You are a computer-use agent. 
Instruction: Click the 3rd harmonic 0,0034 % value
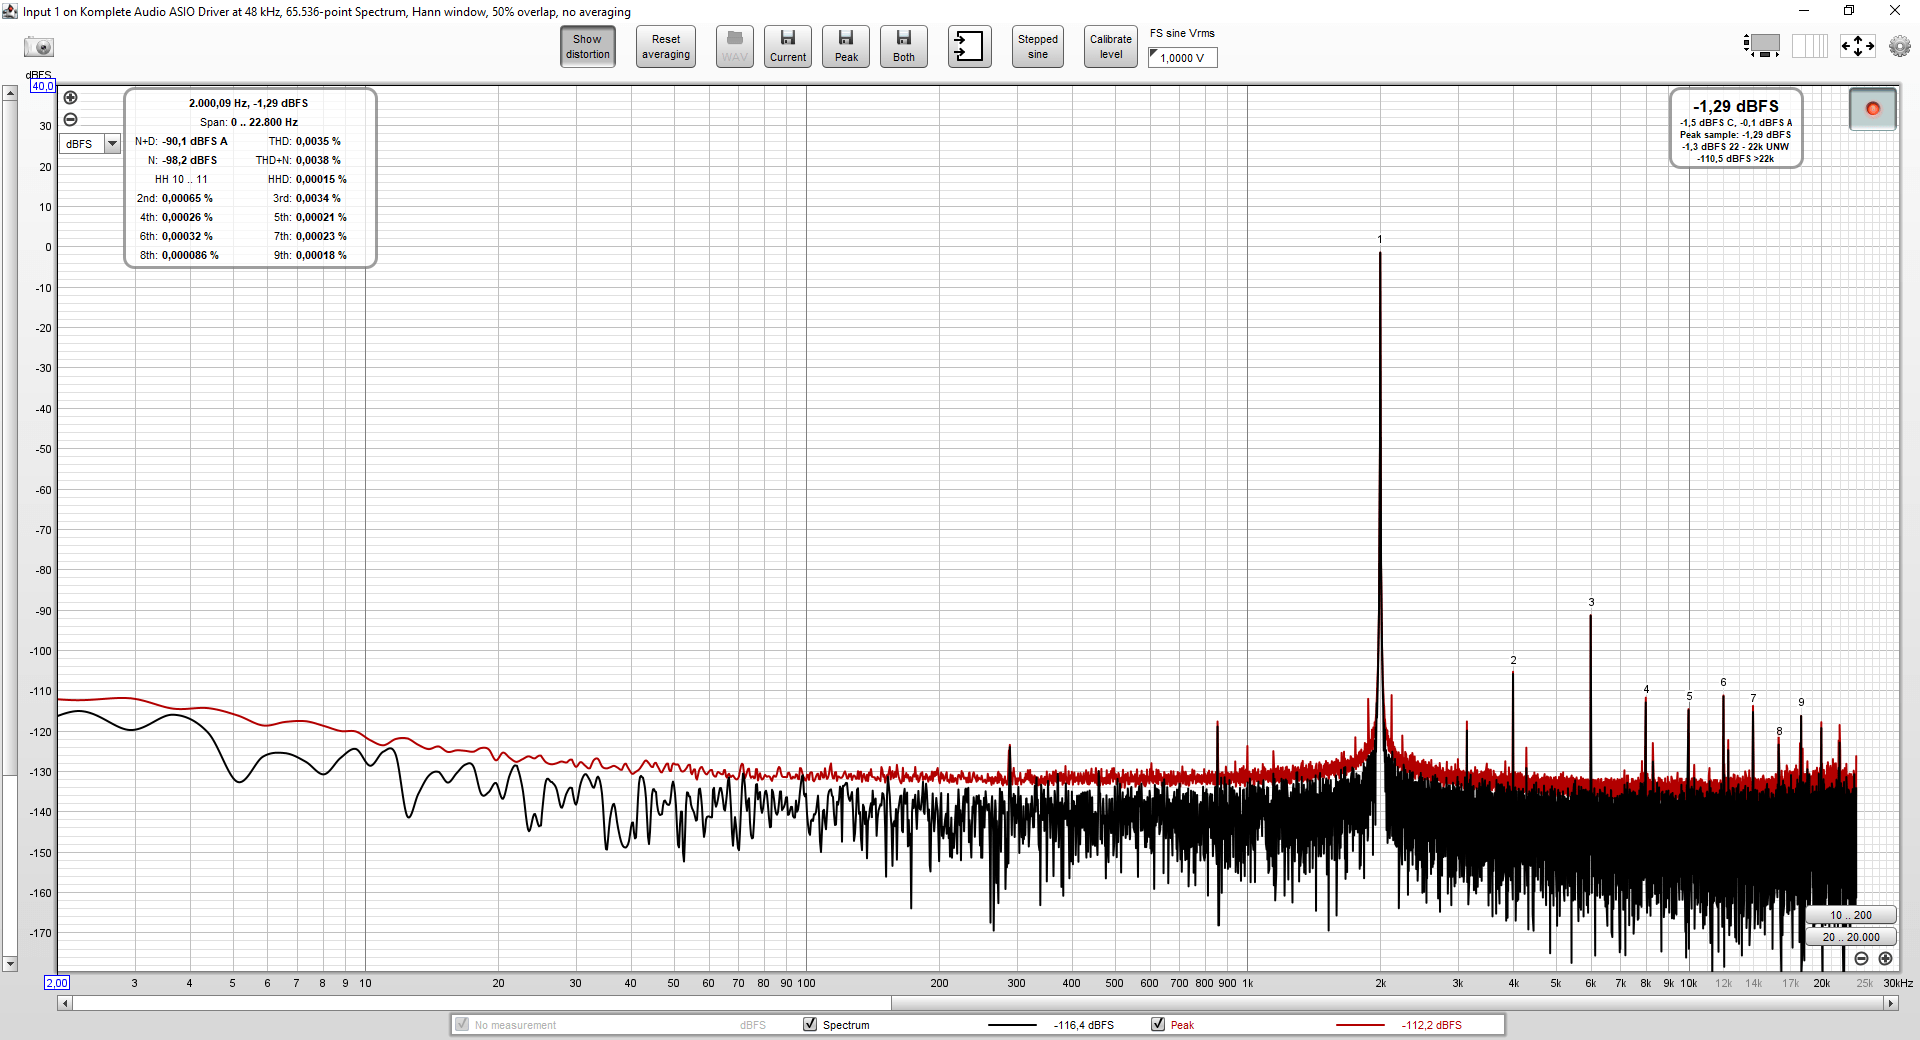318,198
